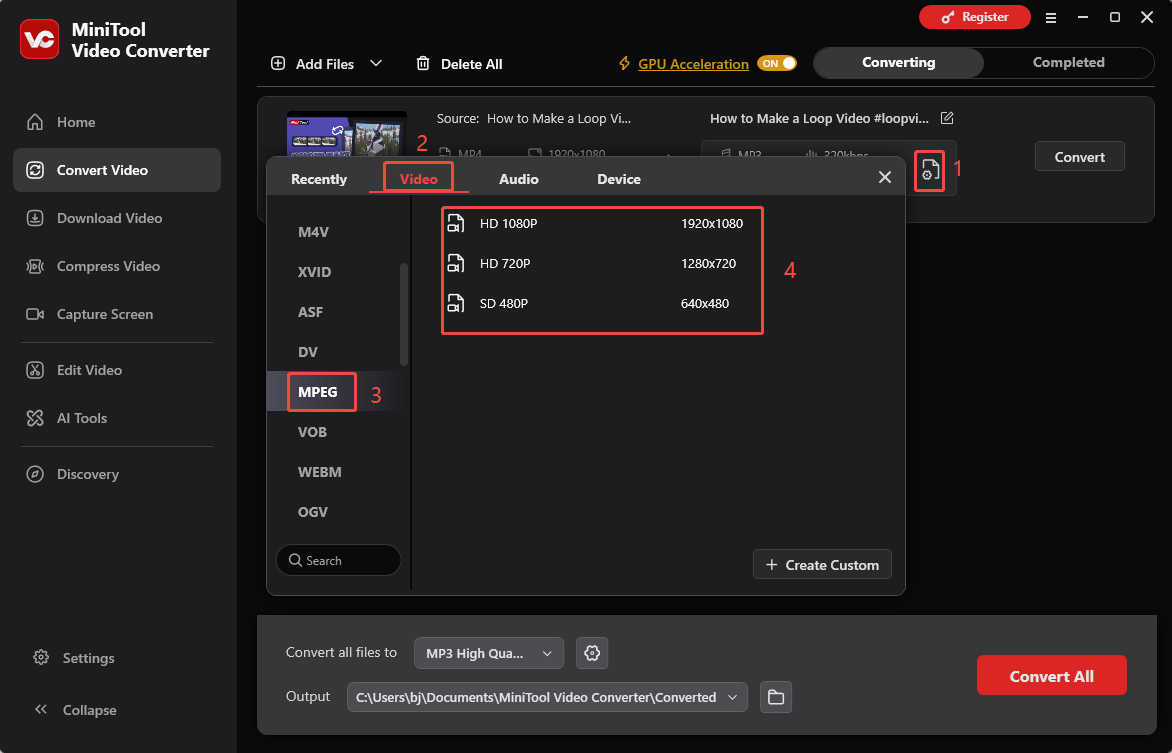This screenshot has width=1172, height=753.
Task: Edit output file name pencil icon
Action: tap(947, 117)
